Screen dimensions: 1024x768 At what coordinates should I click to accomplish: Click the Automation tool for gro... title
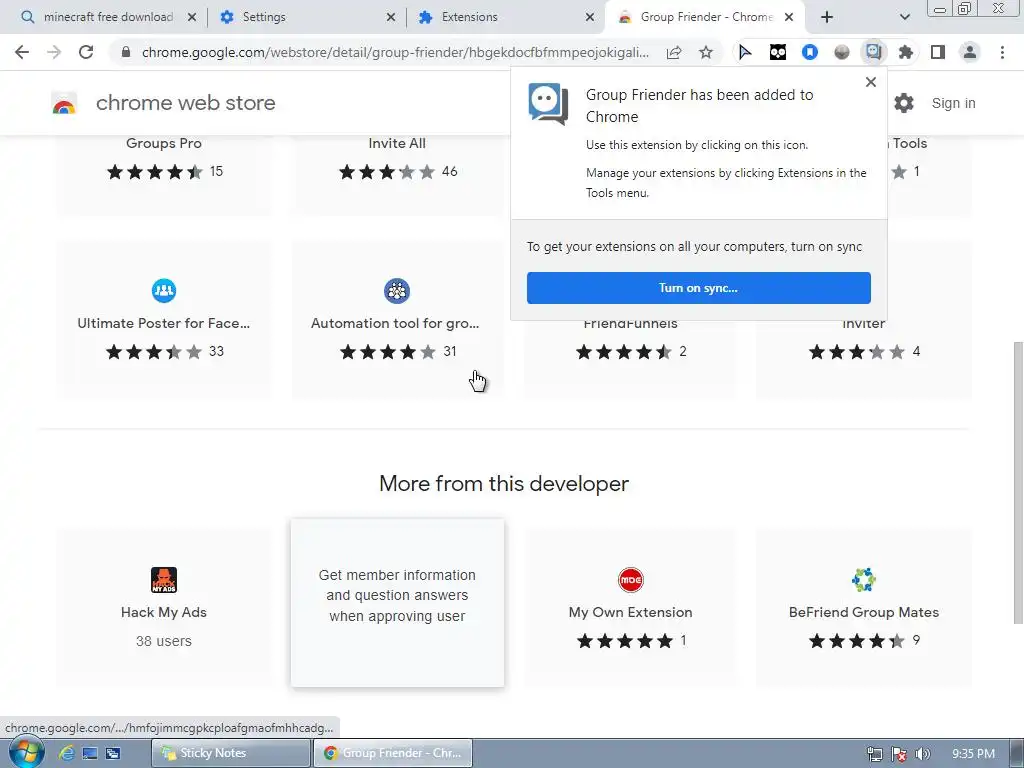395,323
